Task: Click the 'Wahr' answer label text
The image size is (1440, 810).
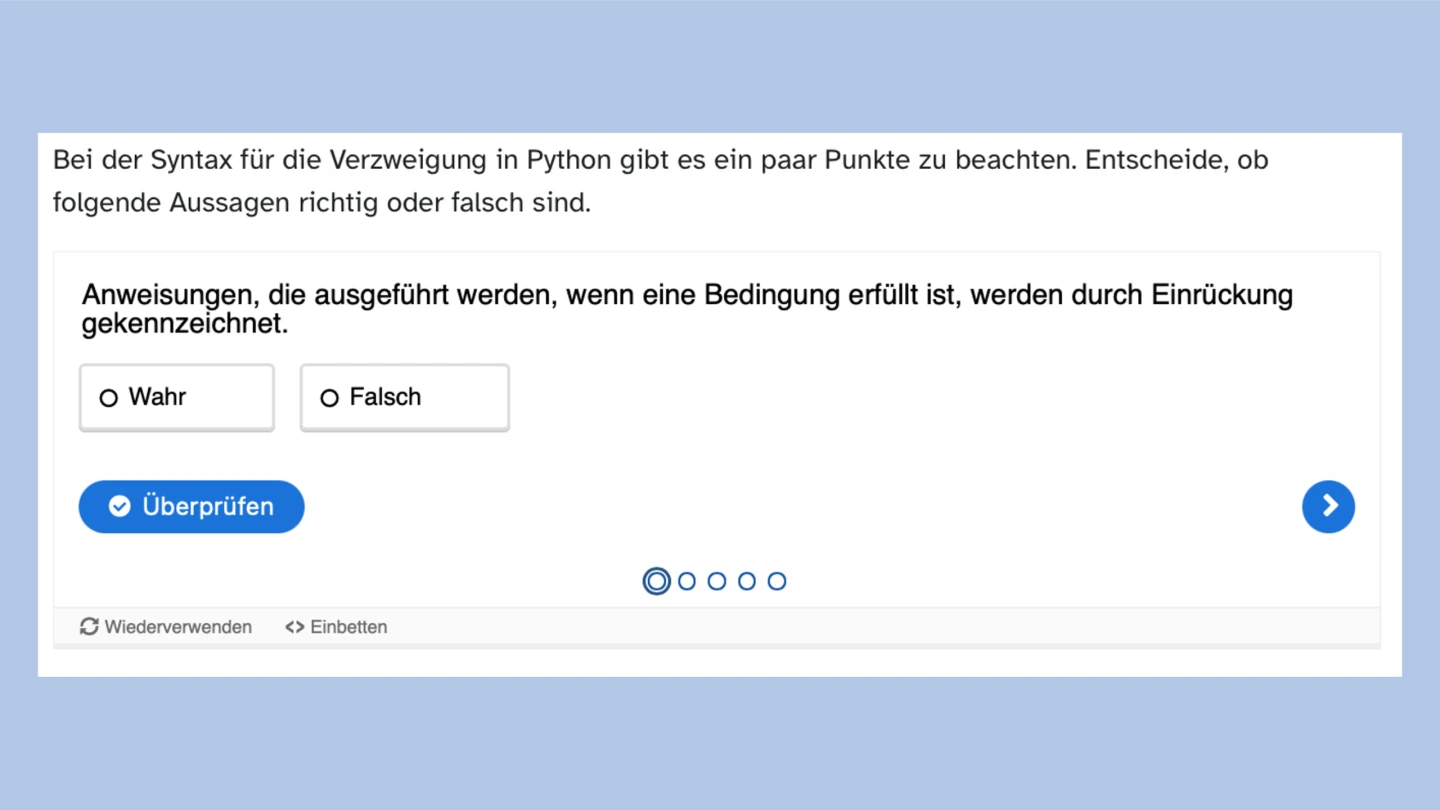Action: coord(158,397)
